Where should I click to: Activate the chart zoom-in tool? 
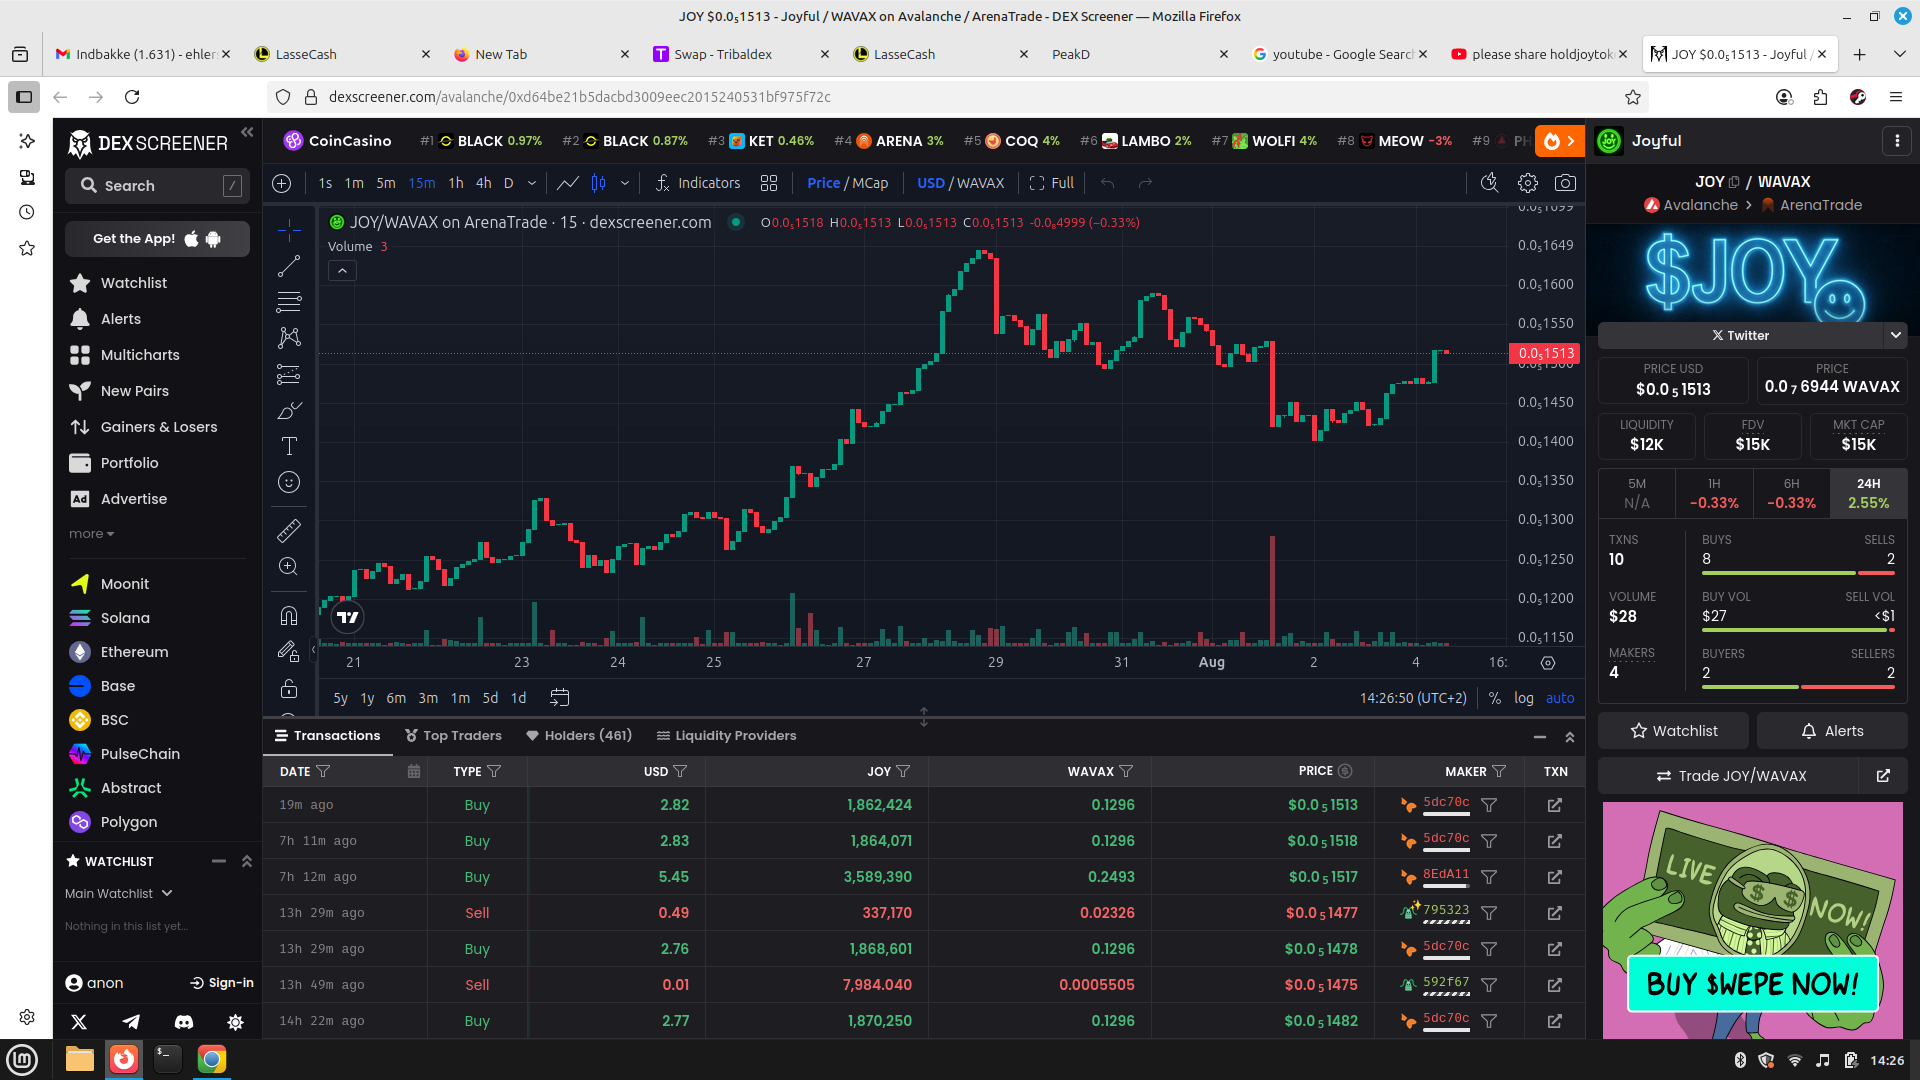pyautogui.click(x=289, y=567)
